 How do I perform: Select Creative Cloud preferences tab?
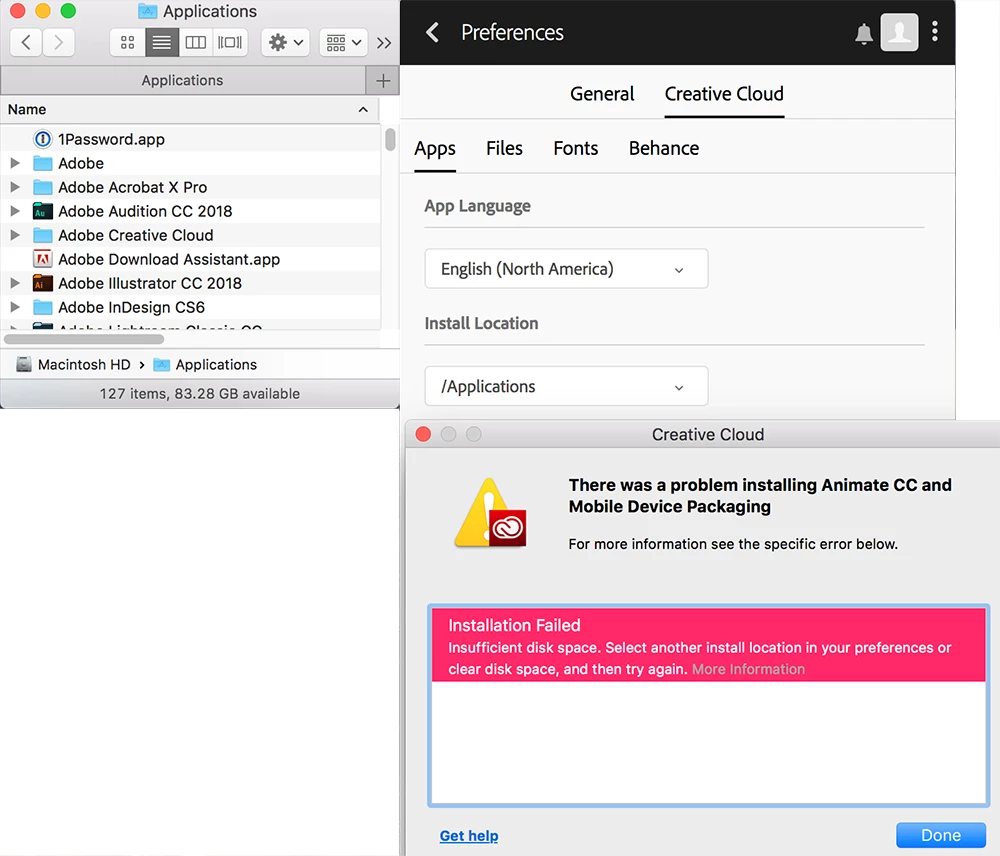pos(724,94)
